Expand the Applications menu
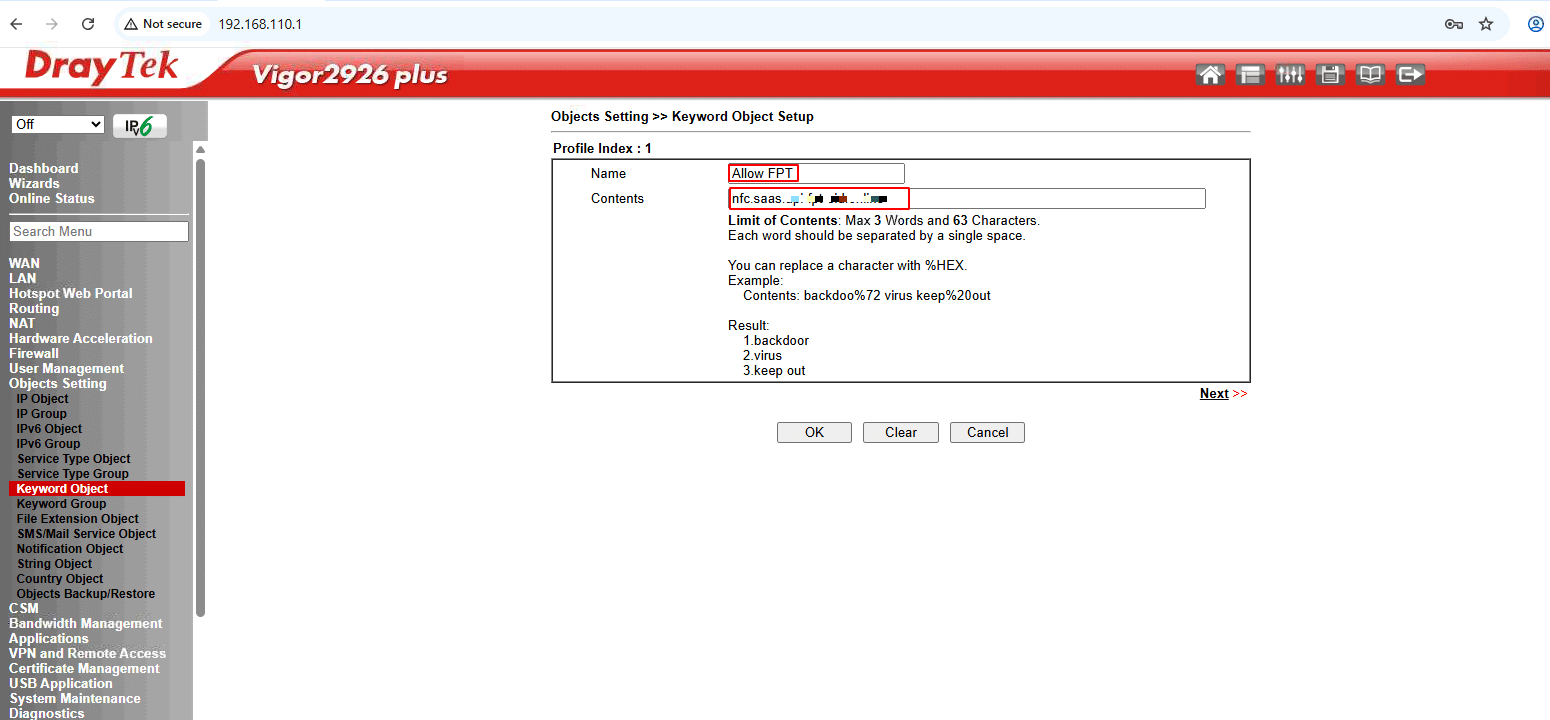1550x720 pixels. tap(49, 638)
